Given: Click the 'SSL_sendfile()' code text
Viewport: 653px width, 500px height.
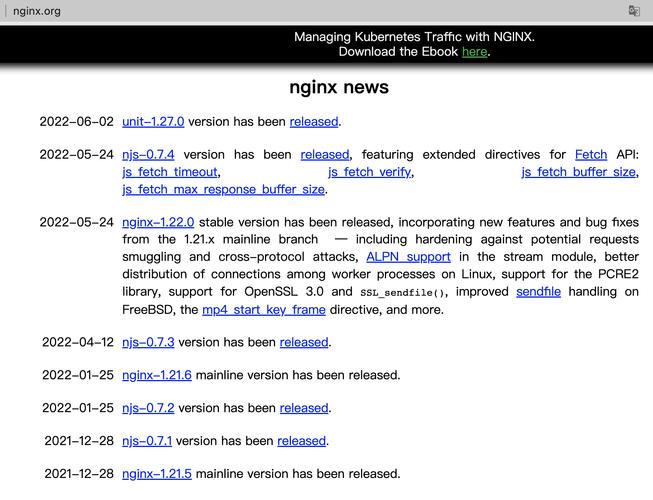Looking at the screenshot, I should (403, 292).
